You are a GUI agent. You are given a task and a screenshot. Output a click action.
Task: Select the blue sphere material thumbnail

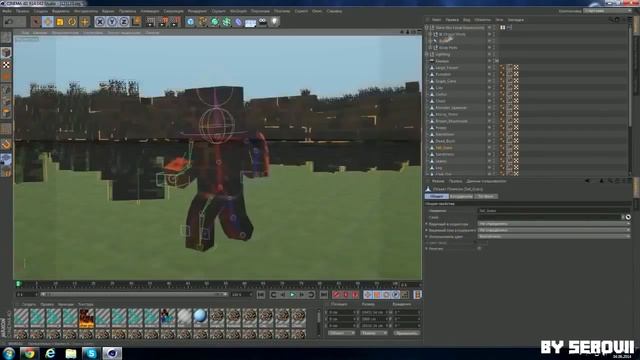[x=200, y=317]
